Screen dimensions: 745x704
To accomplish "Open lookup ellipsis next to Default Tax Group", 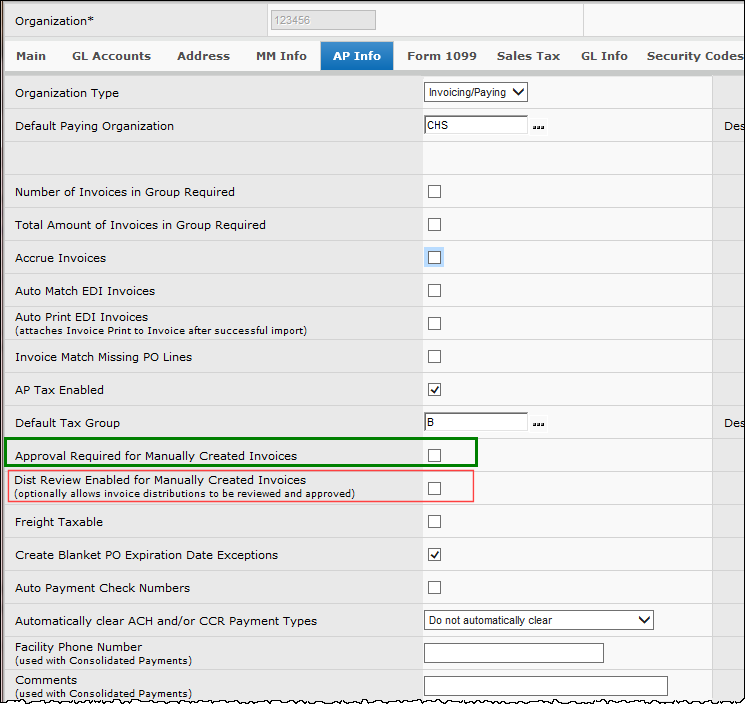I will 539,423.
